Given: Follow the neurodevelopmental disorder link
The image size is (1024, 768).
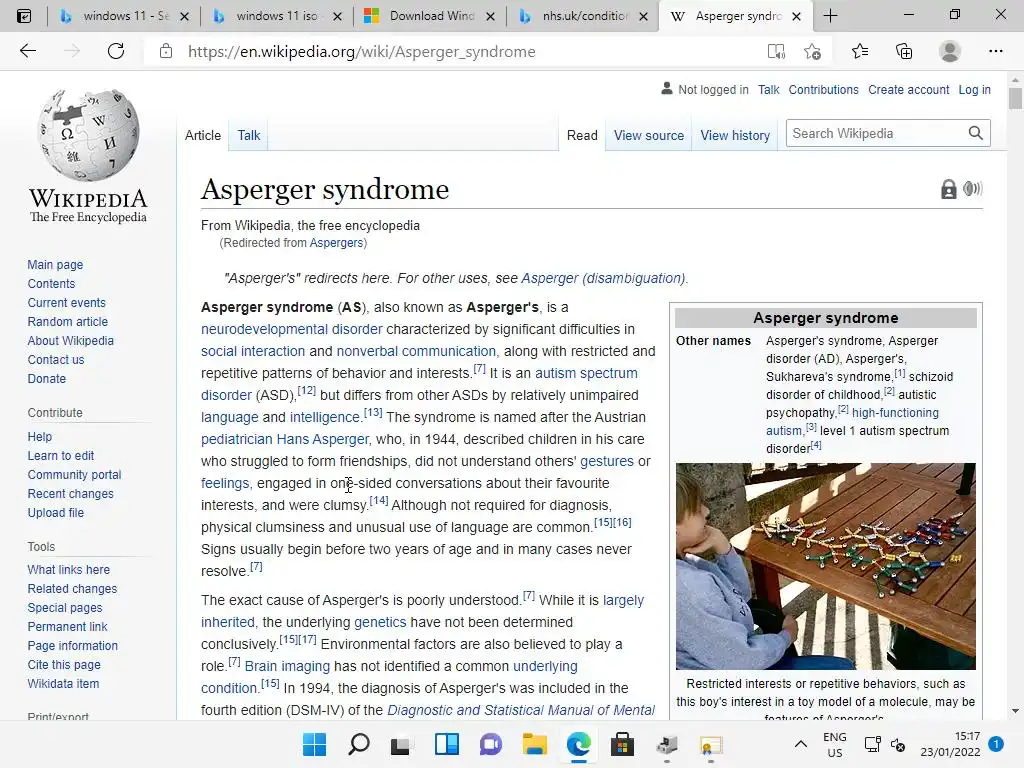Looking at the screenshot, I should (x=291, y=329).
